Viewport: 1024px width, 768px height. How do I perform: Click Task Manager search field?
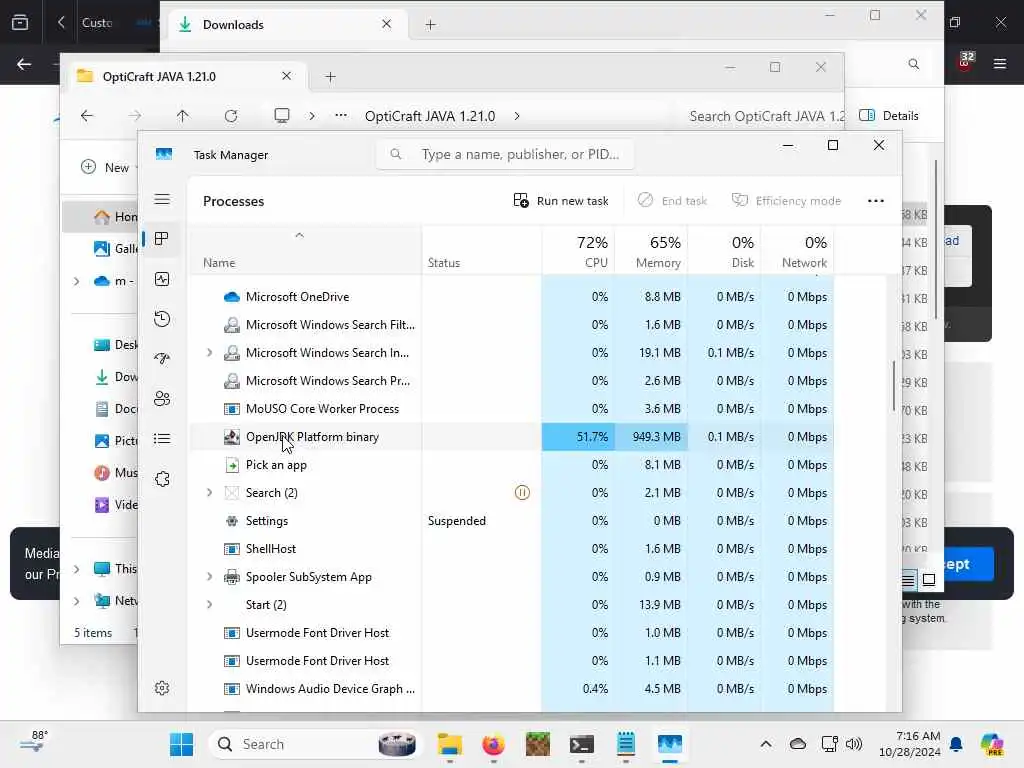tap(505, 154)
